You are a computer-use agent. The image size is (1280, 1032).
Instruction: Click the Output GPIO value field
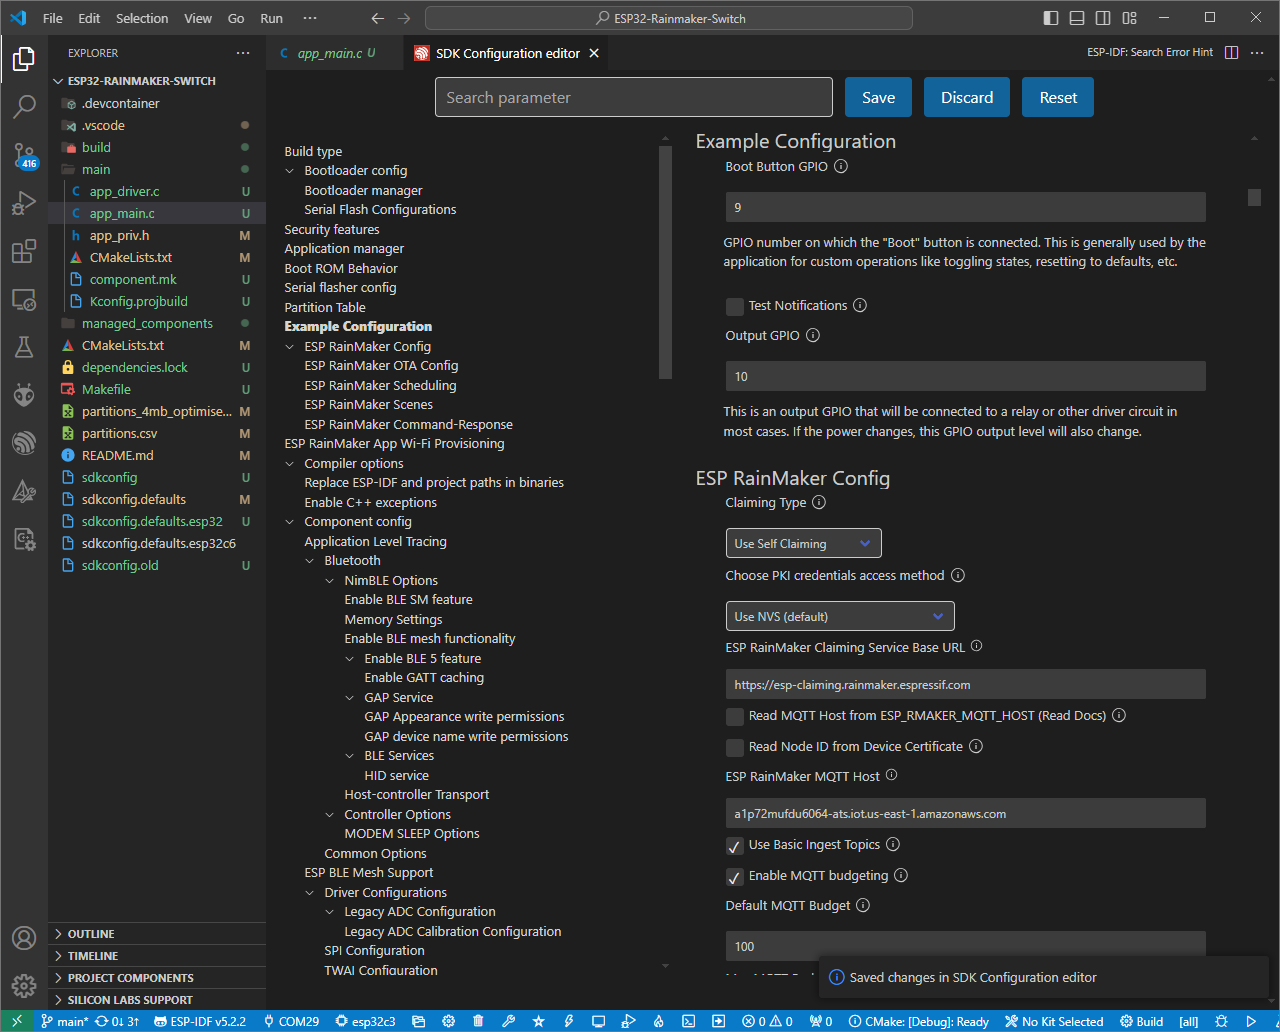pyautogui.click(x=966, y=376)
